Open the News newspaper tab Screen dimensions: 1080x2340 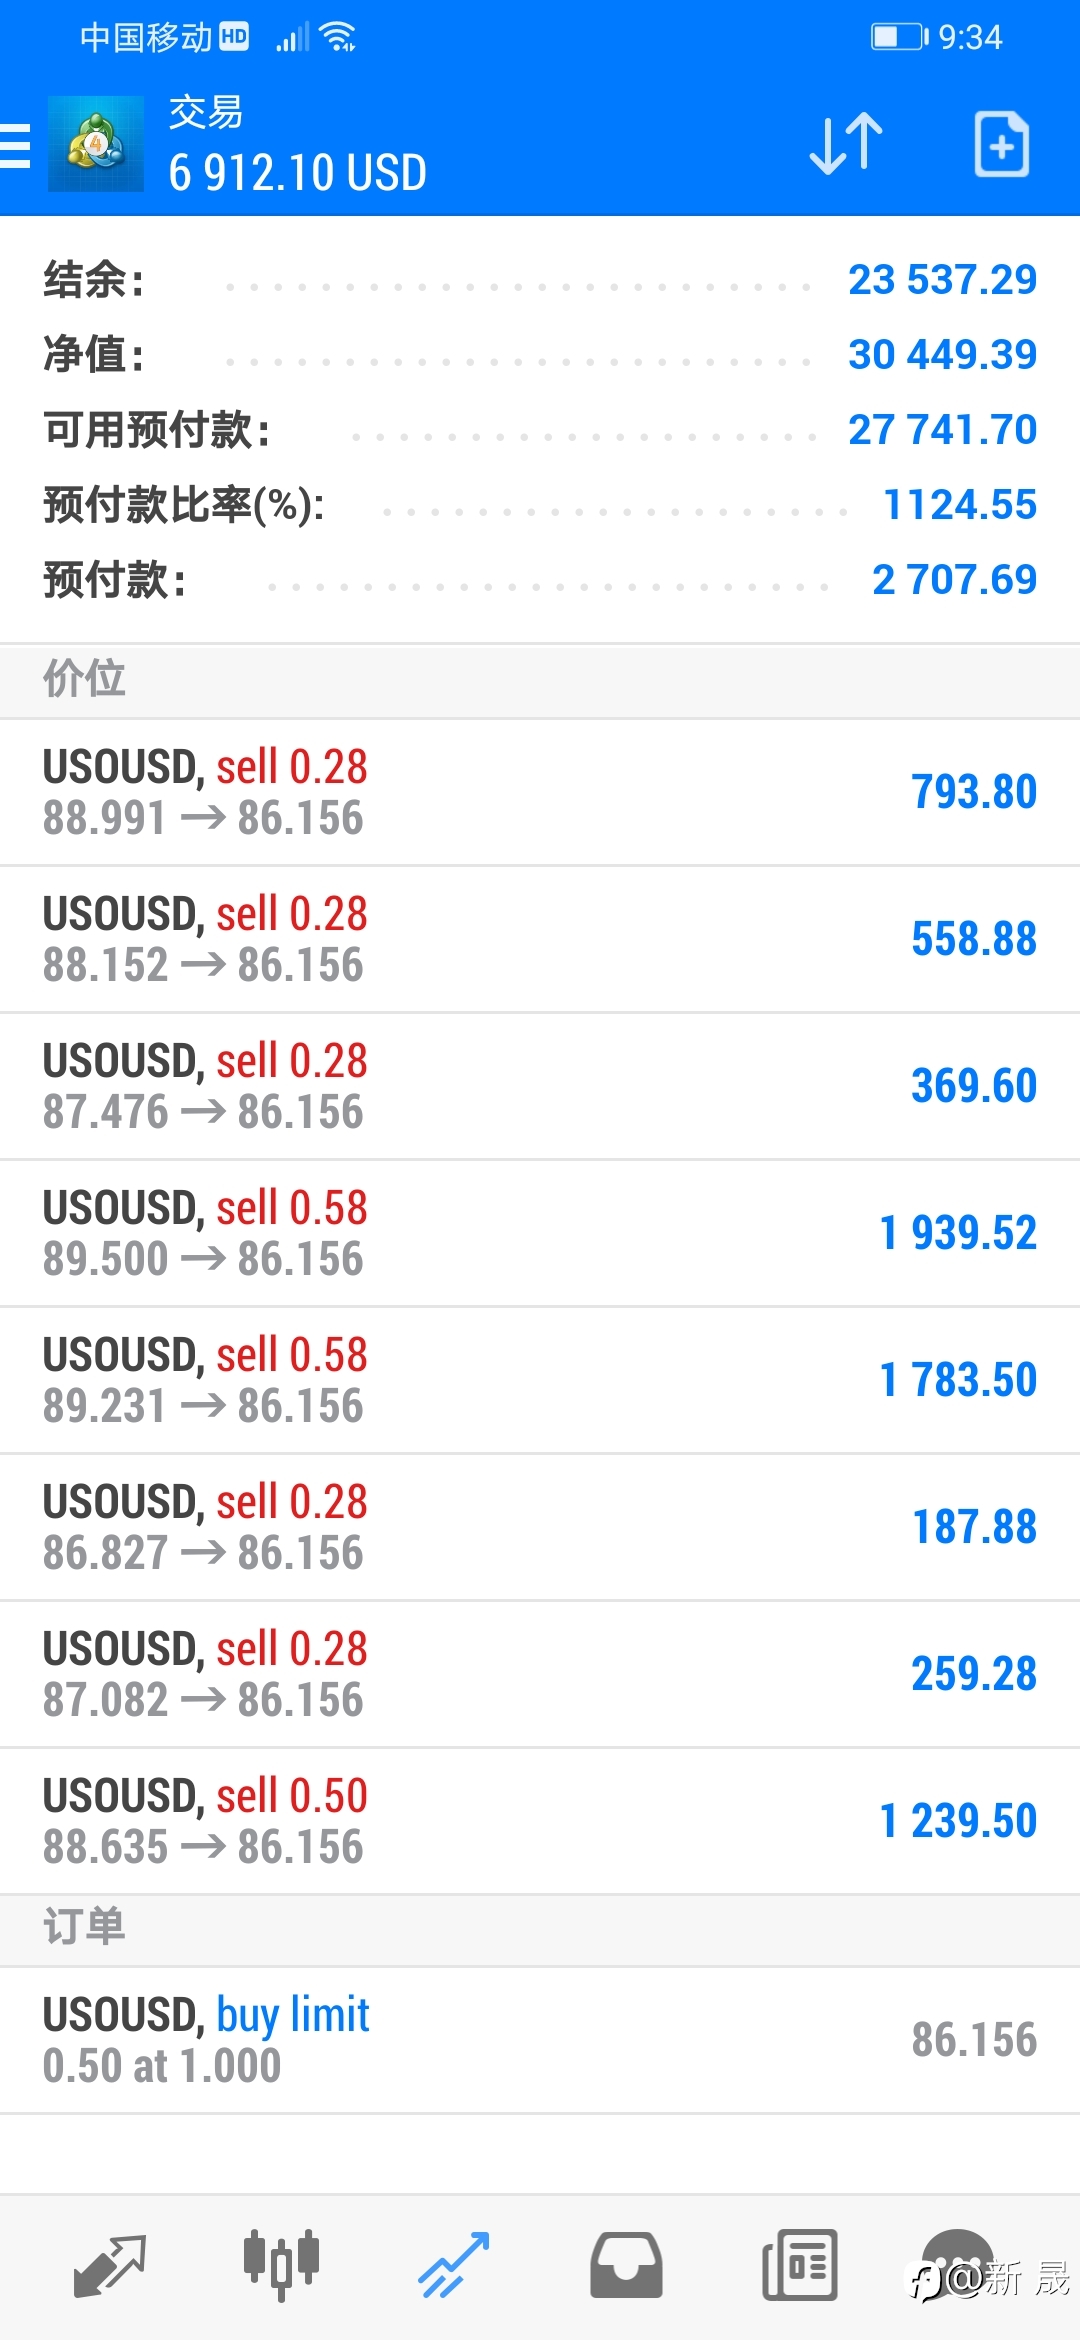pyautogui.click(x=799, y=2265)
